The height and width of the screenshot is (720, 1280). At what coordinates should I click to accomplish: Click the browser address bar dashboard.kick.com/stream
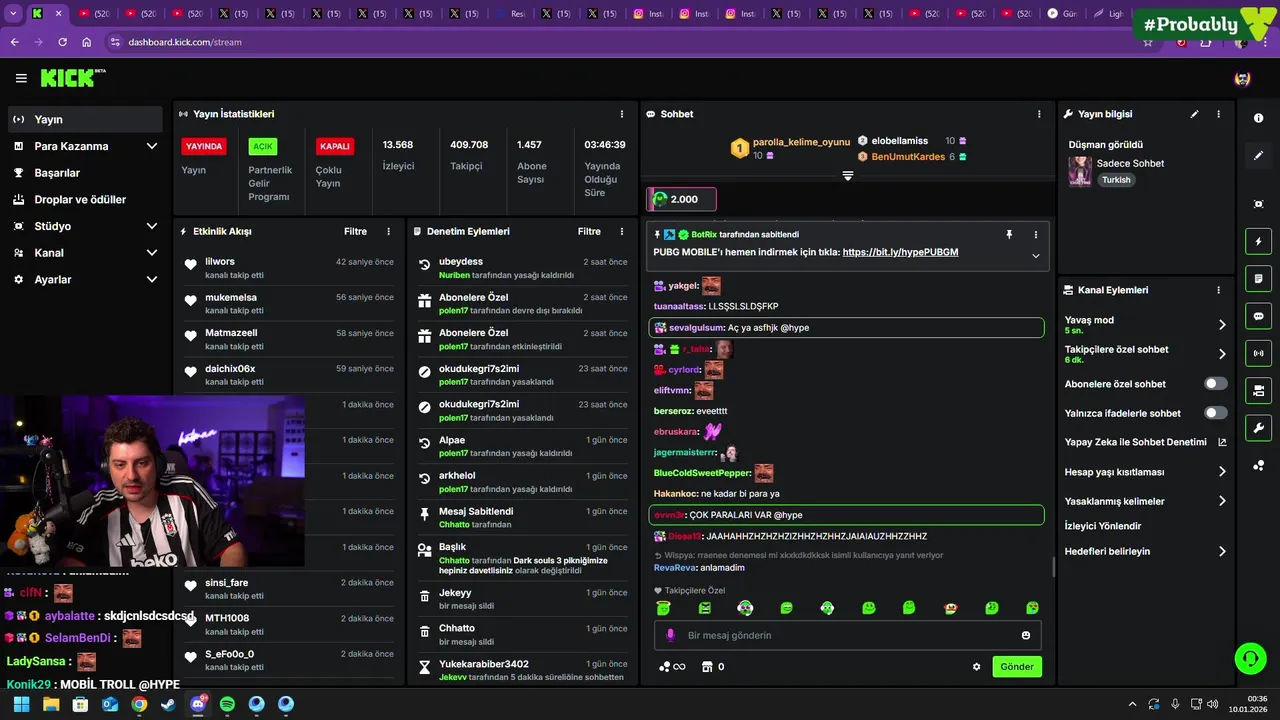pos(185,42)
